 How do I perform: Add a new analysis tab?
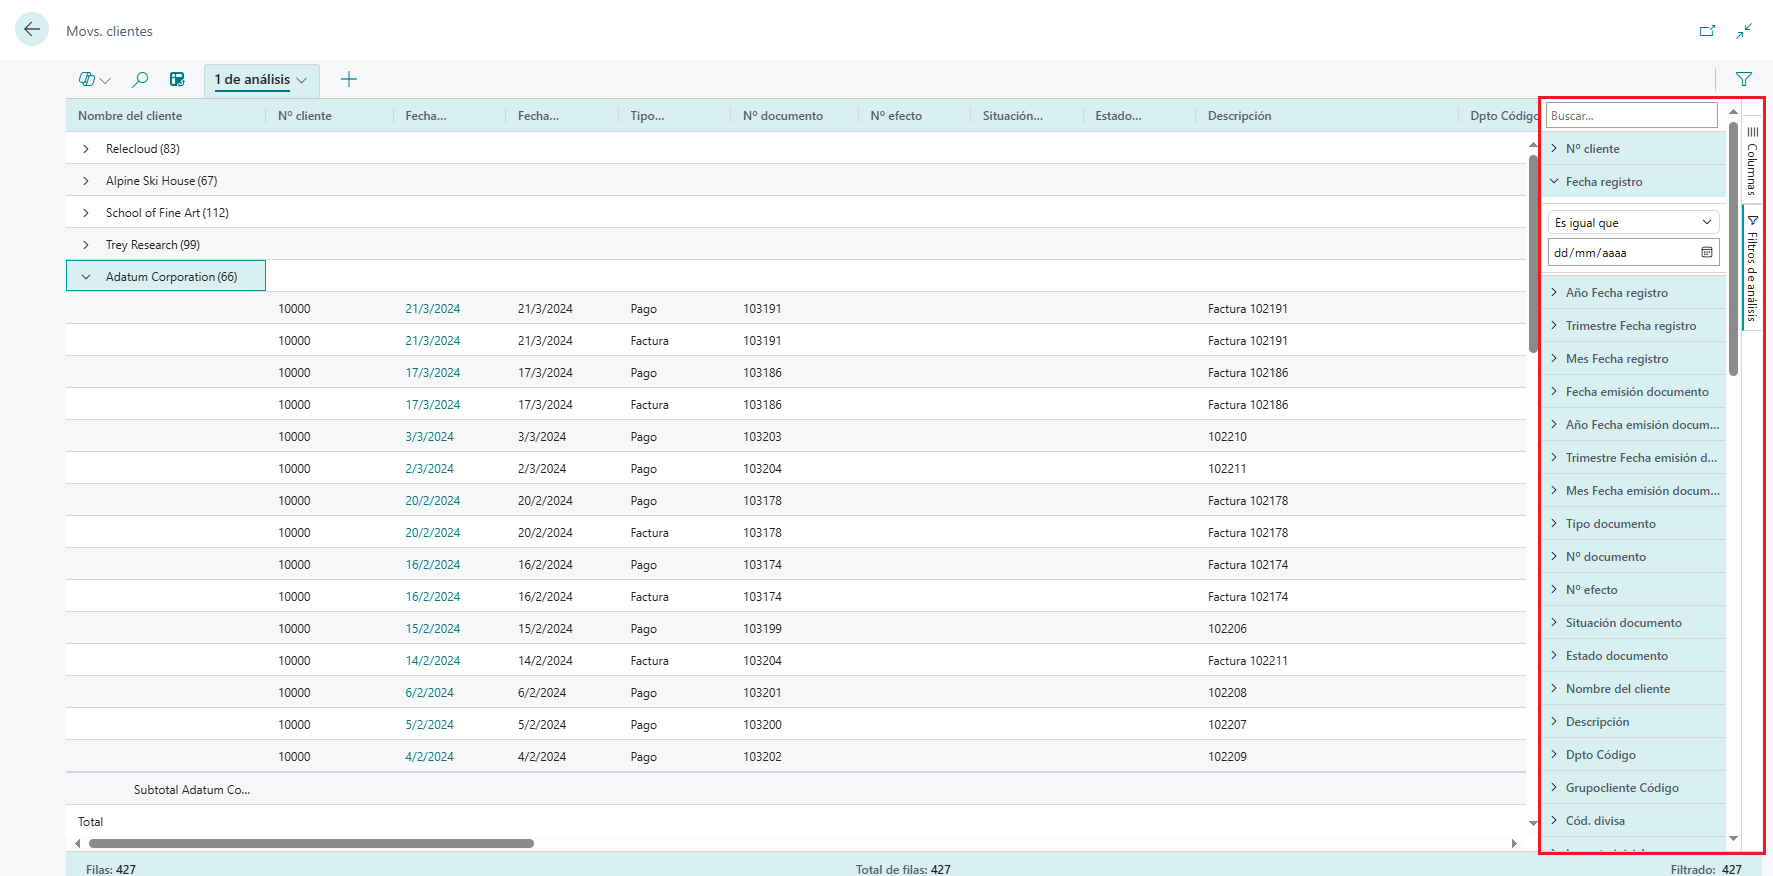[349, 79]
